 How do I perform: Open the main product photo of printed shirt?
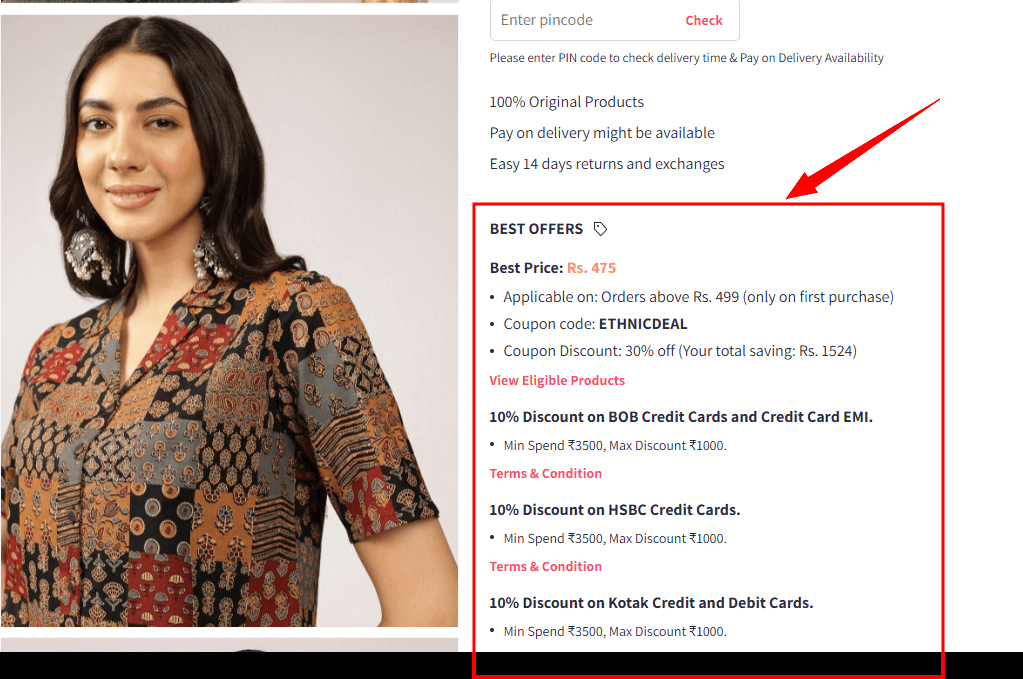pos(229,321)
